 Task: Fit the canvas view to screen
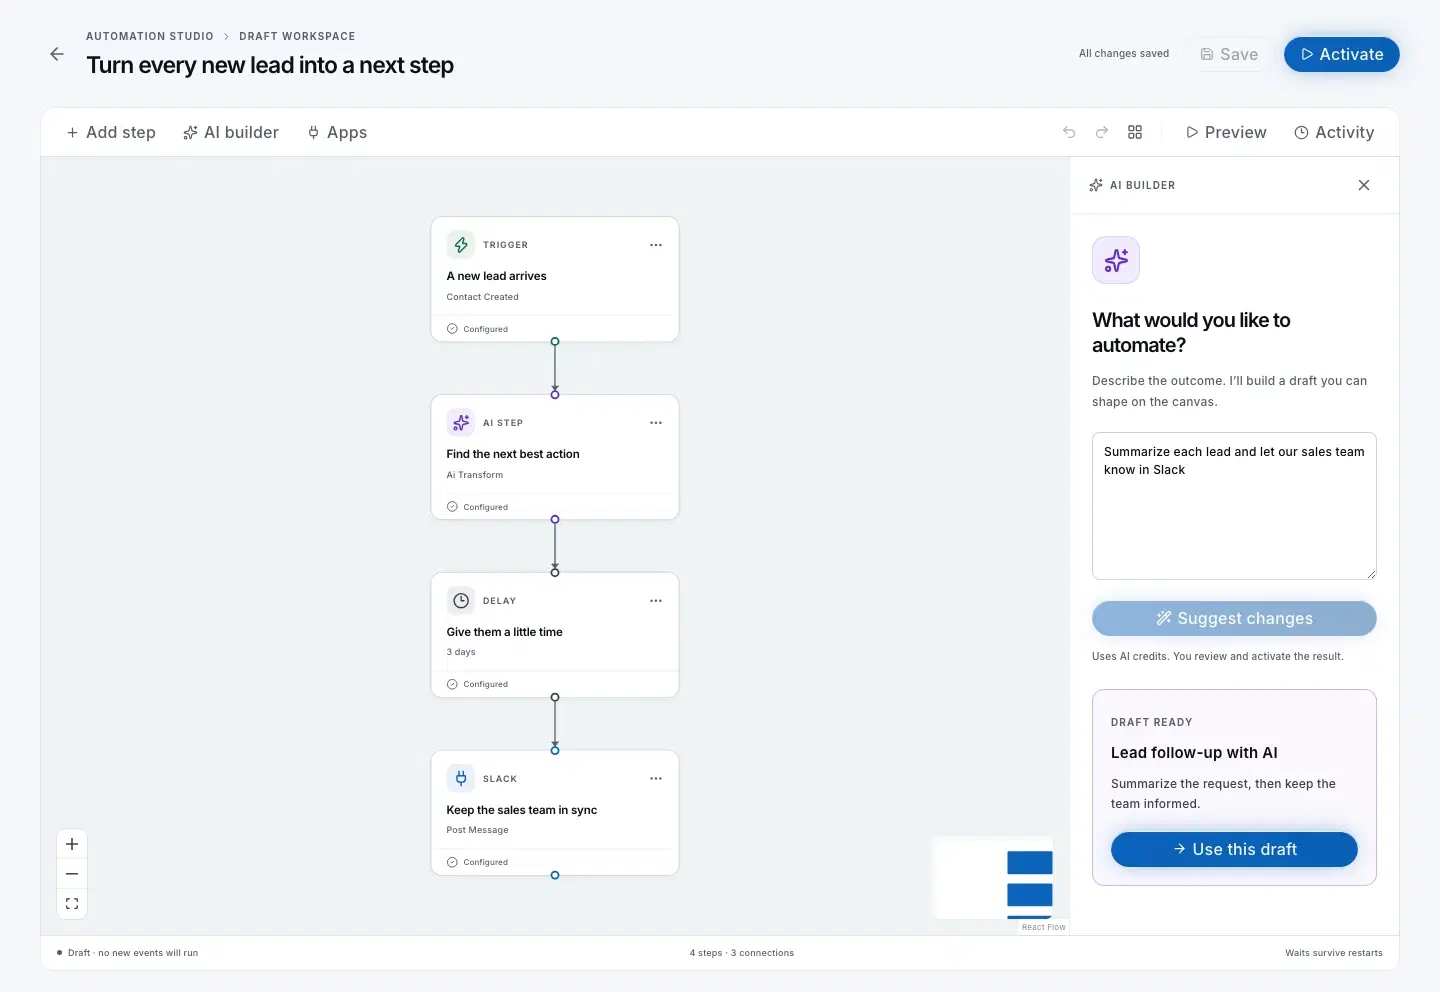pyautogui.click(x=72, y=904)
